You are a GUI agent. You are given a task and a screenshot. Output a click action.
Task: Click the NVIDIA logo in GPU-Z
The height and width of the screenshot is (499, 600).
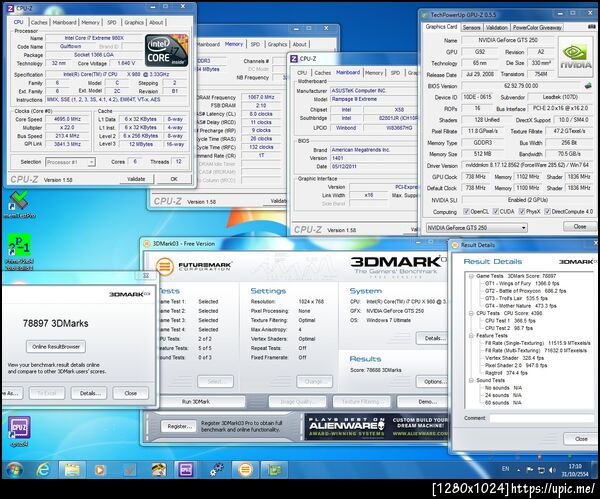coord(576,56)
